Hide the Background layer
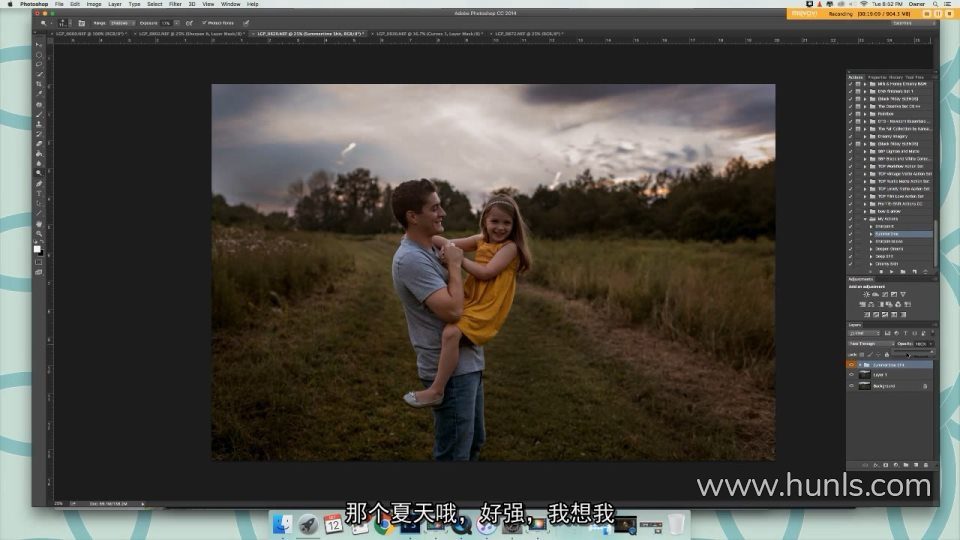The height and width of the screenshot is (540, 960). pyautogui.click(x=851, y=386)
